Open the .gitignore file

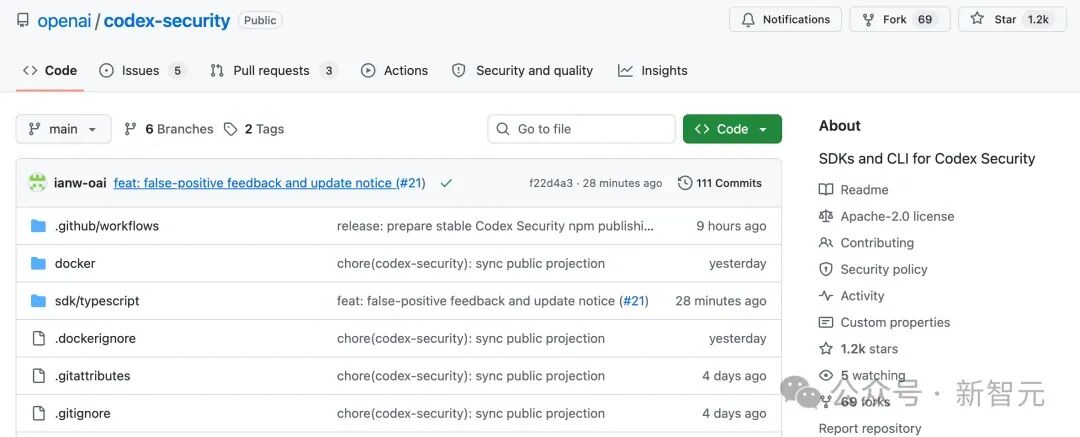pos(83,414)
